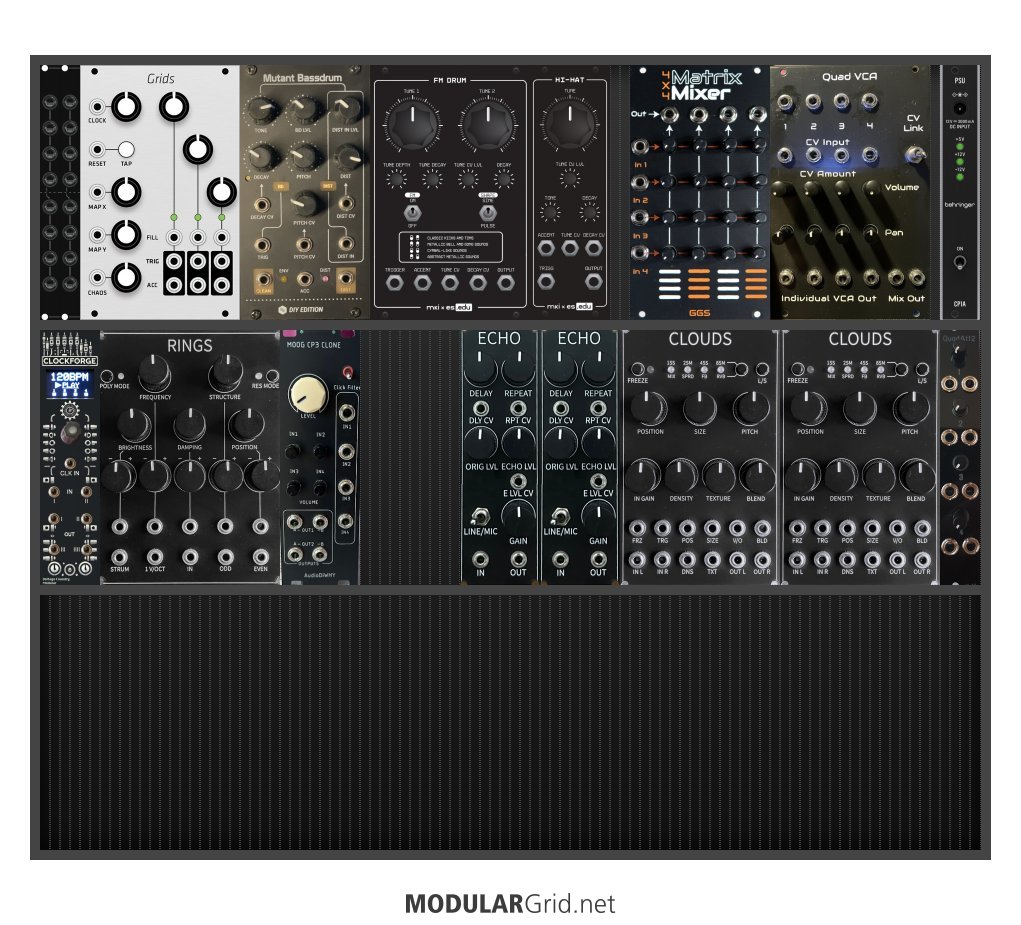Click the TUNE 1 knob on FM Drum
The height and width of the screenshot is (925, 1021).
coord(412,122)
